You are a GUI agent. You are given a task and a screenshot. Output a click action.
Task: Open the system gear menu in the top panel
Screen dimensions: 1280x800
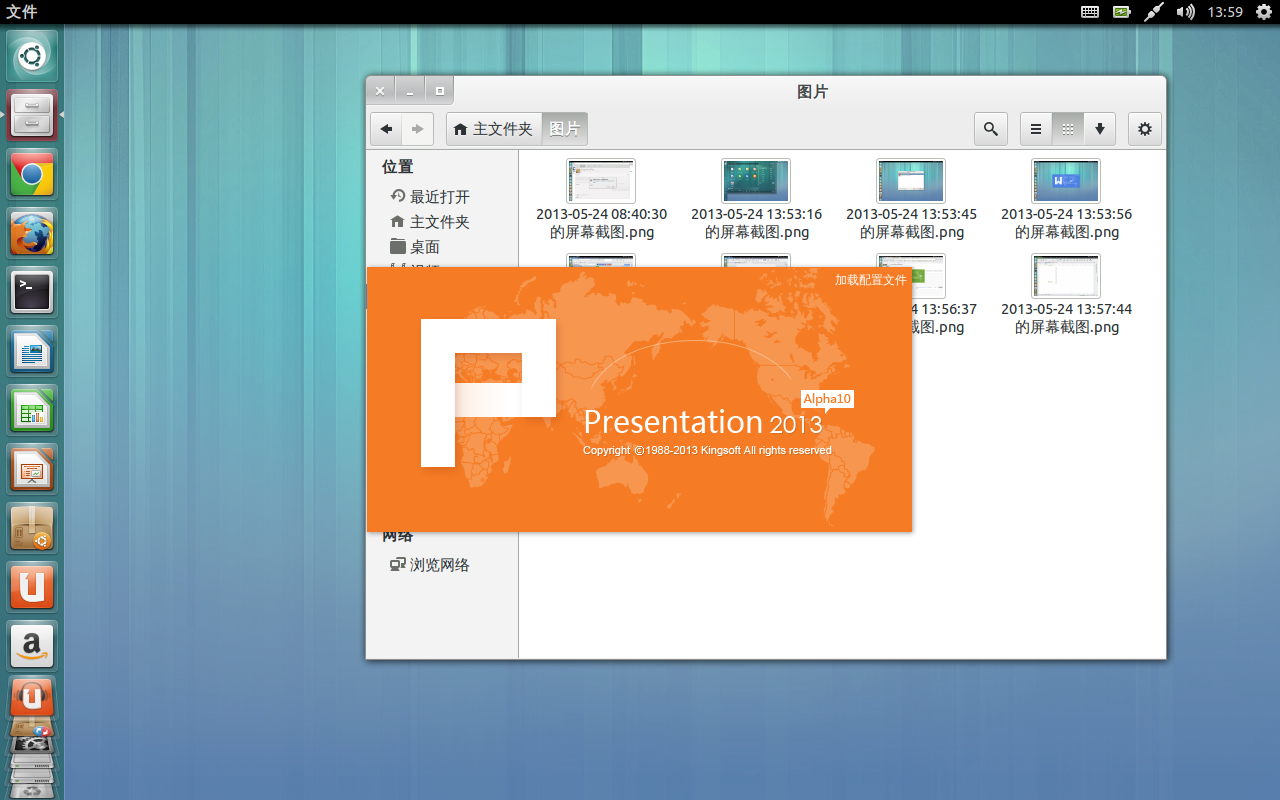click(1263, 12)
